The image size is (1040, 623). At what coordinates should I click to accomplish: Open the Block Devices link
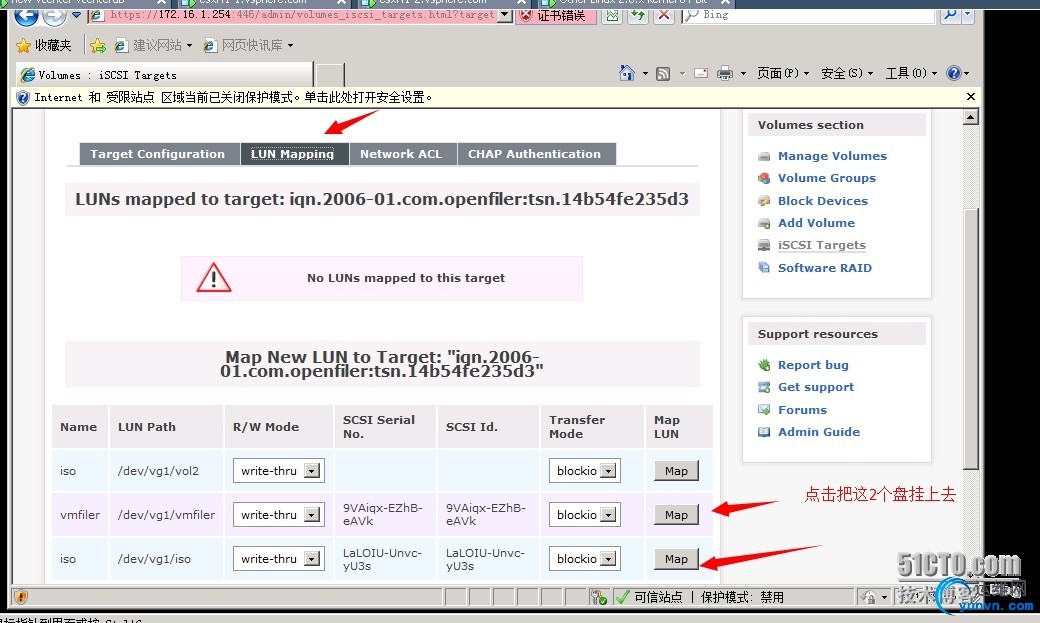point(822,201)
